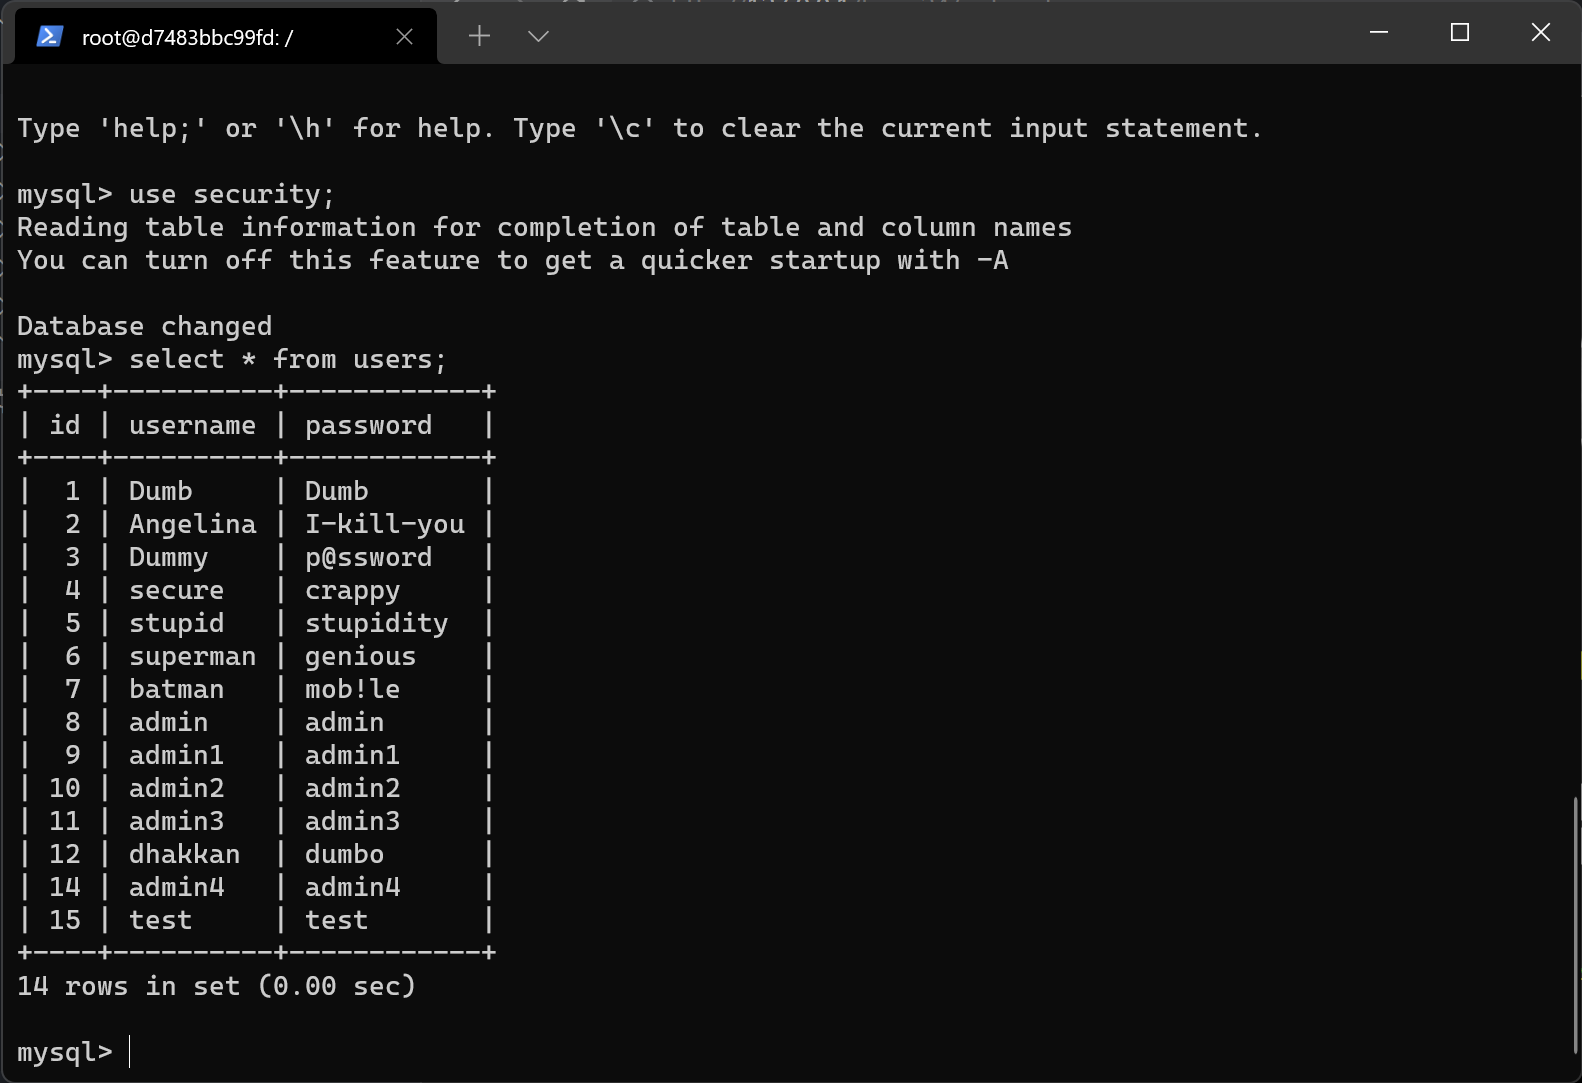Maximize the terminal window
The height and width of the screenshot is (1083, 1582).
pyautogui.click(x=1460, y=32)
